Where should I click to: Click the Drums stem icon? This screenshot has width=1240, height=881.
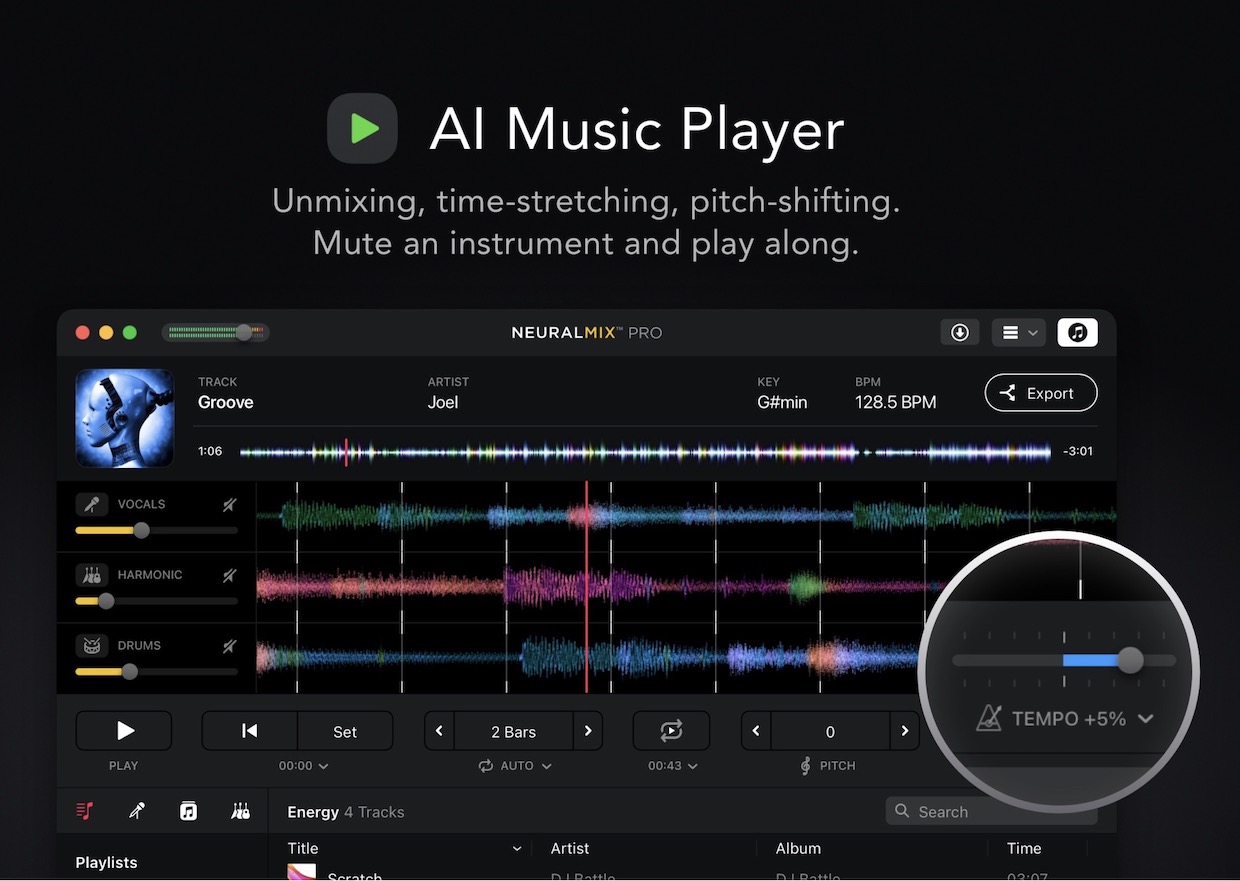point(92,645)
